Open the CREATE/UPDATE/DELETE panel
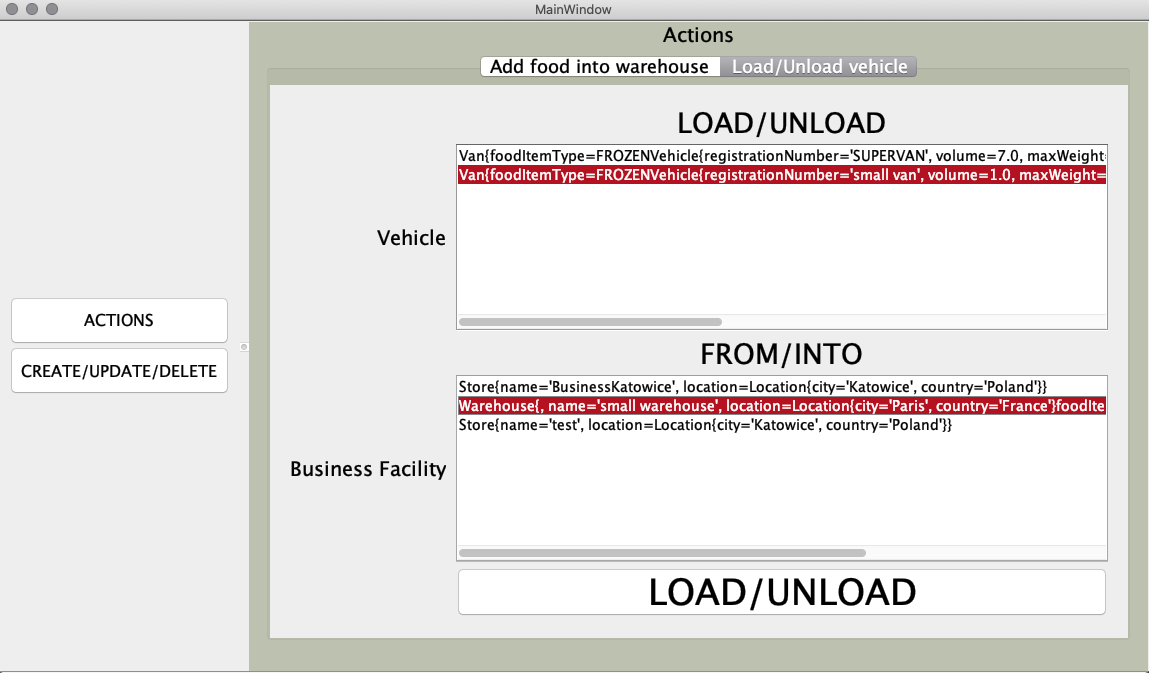 click(119, 371)
